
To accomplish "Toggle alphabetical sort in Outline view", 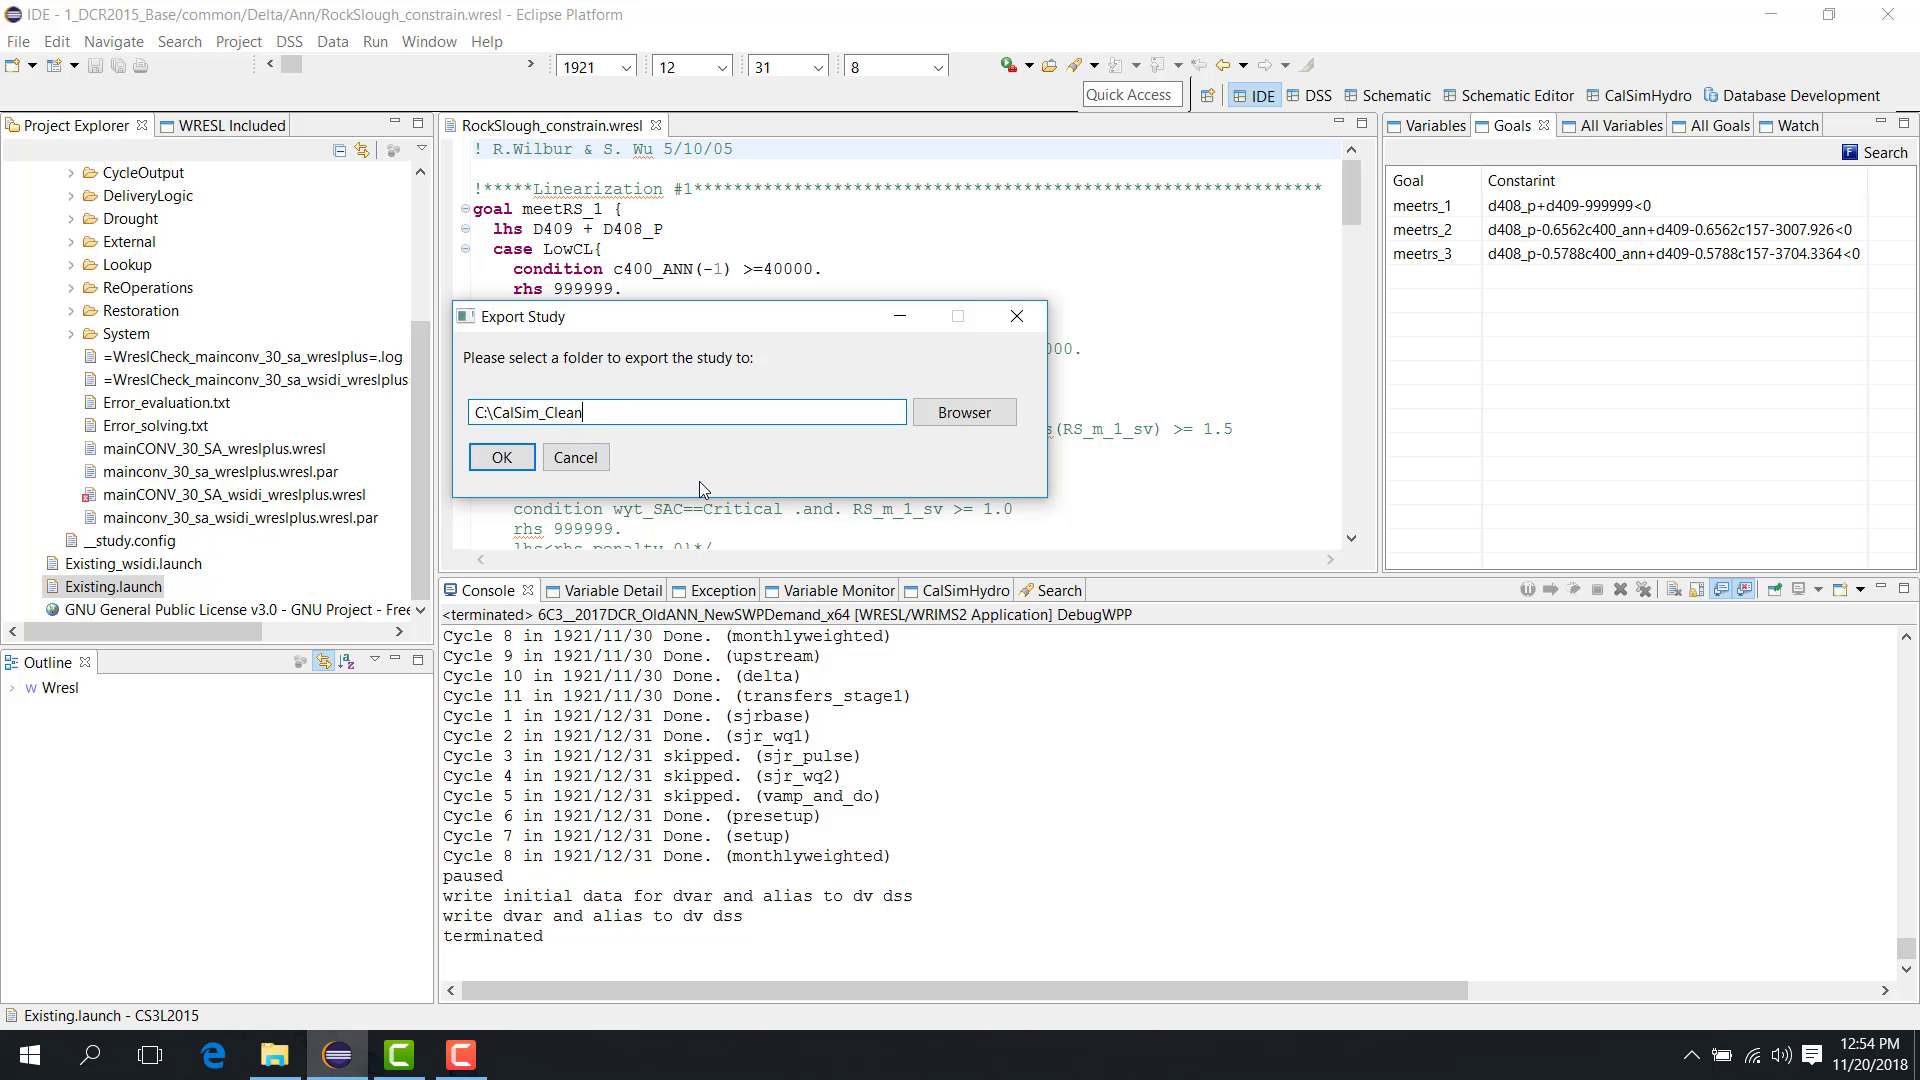I will [347, 662].
